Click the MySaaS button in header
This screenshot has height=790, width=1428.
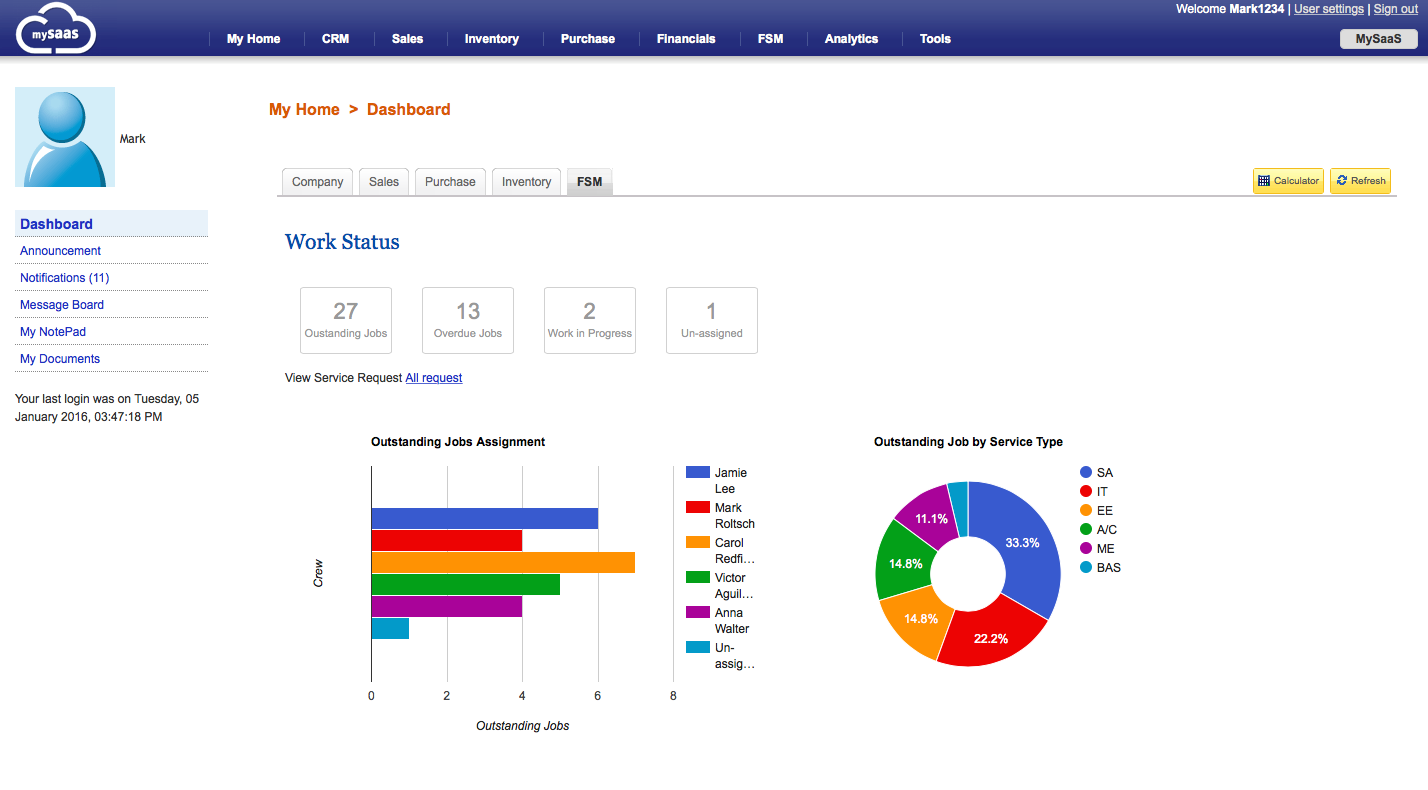coord(1378,39)
